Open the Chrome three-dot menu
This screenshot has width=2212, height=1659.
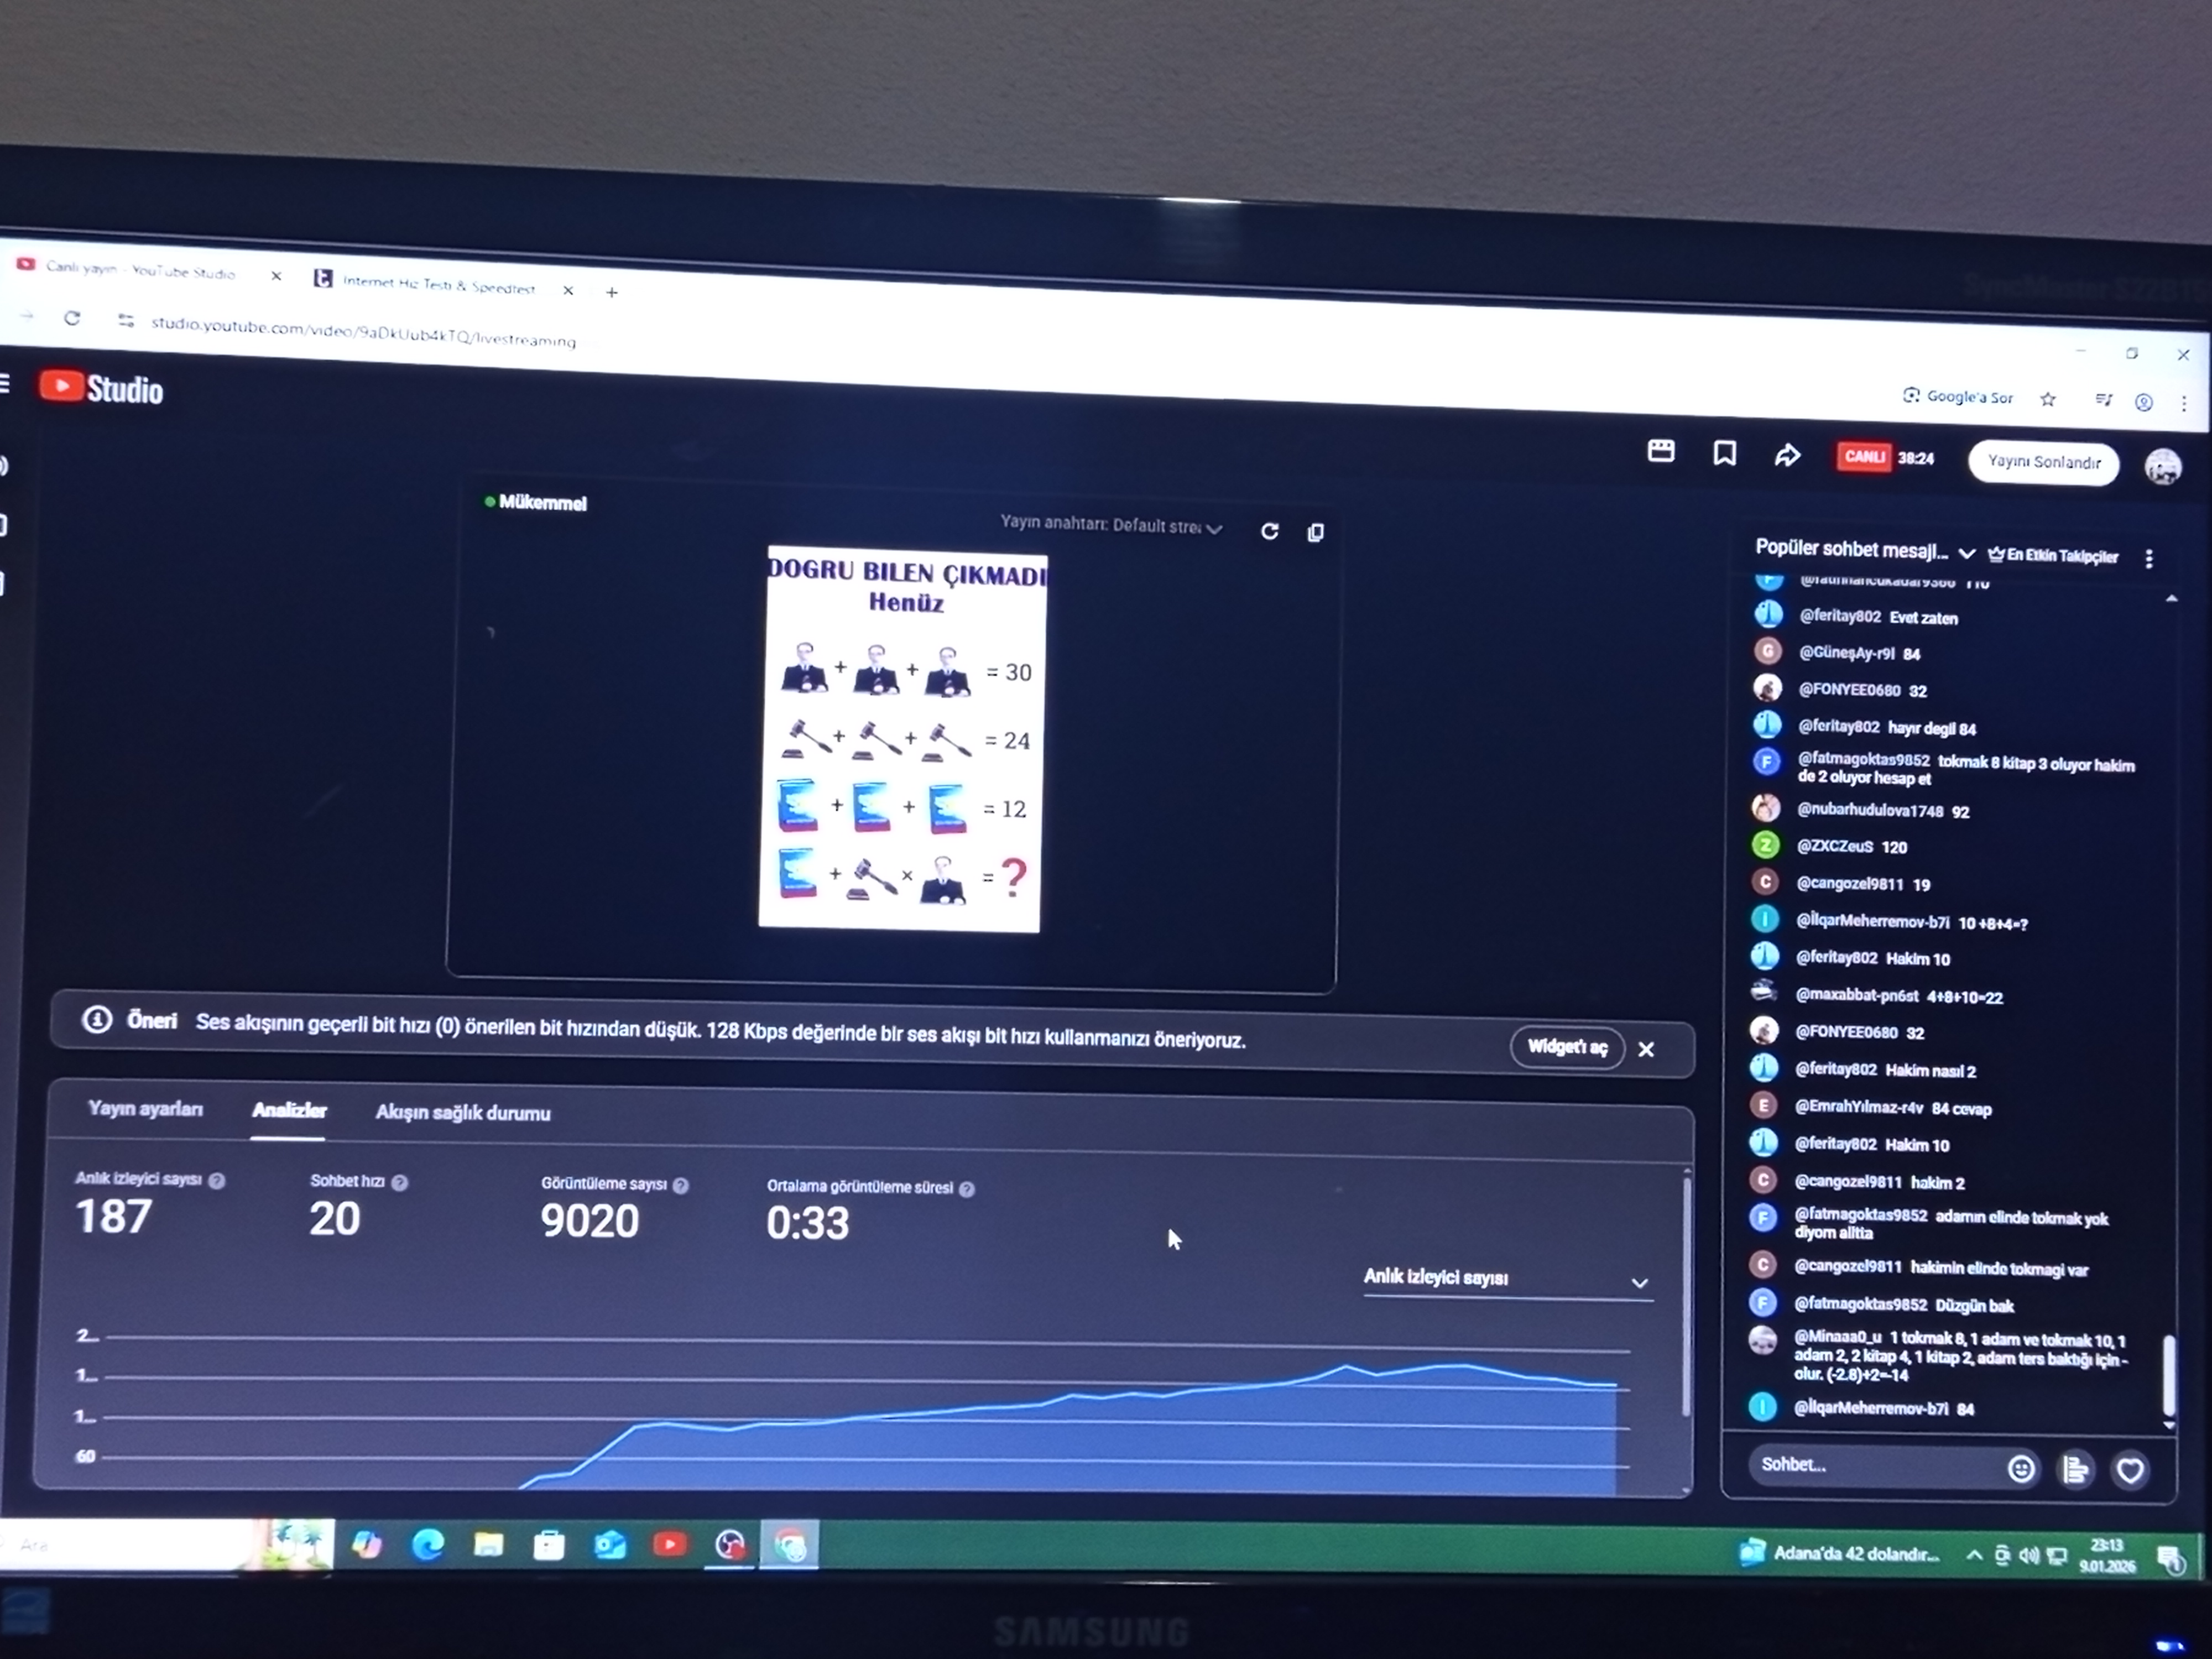click(2184, 403)
